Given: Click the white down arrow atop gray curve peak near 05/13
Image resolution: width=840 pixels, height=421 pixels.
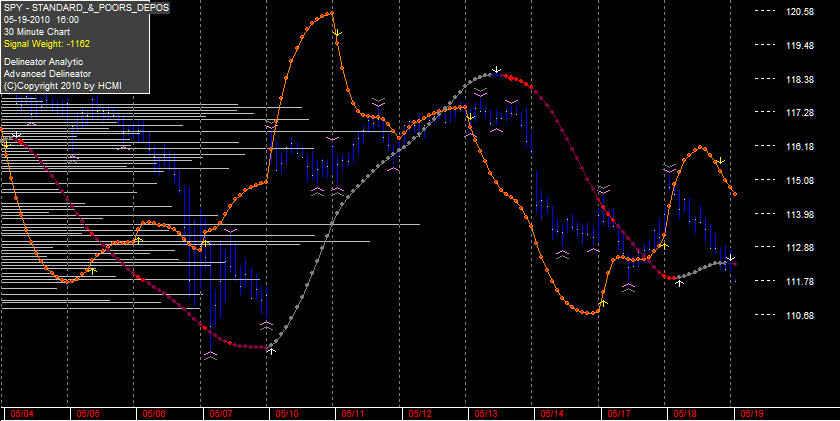Looking at the screenshot, I should coord(497,69).
